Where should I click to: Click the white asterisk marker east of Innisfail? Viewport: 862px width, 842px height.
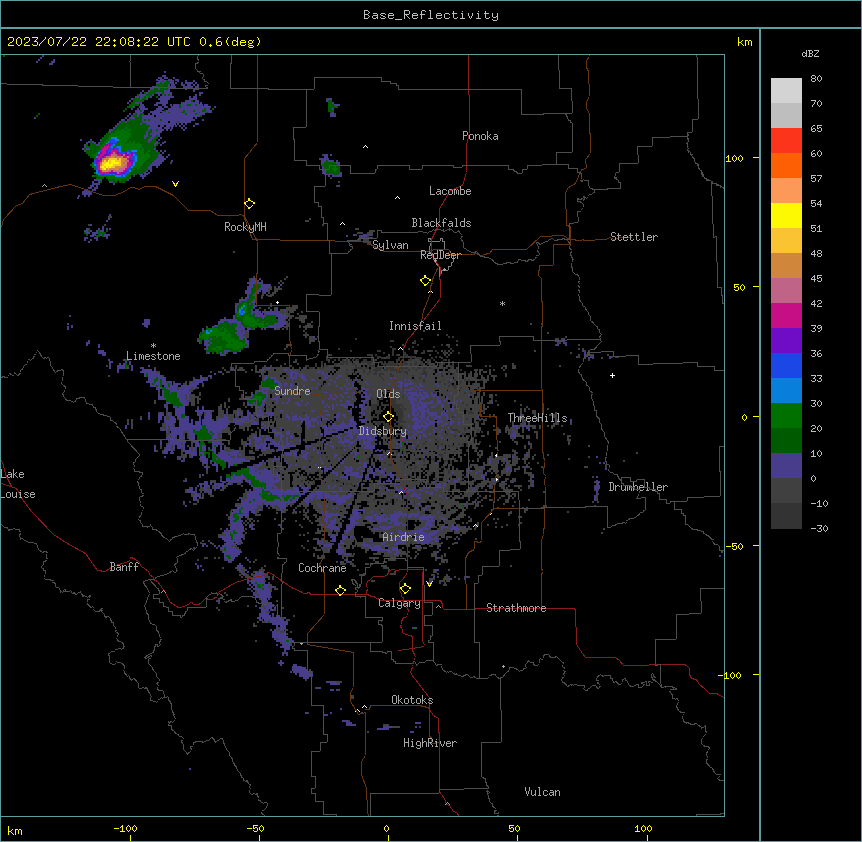pos(502,303)
